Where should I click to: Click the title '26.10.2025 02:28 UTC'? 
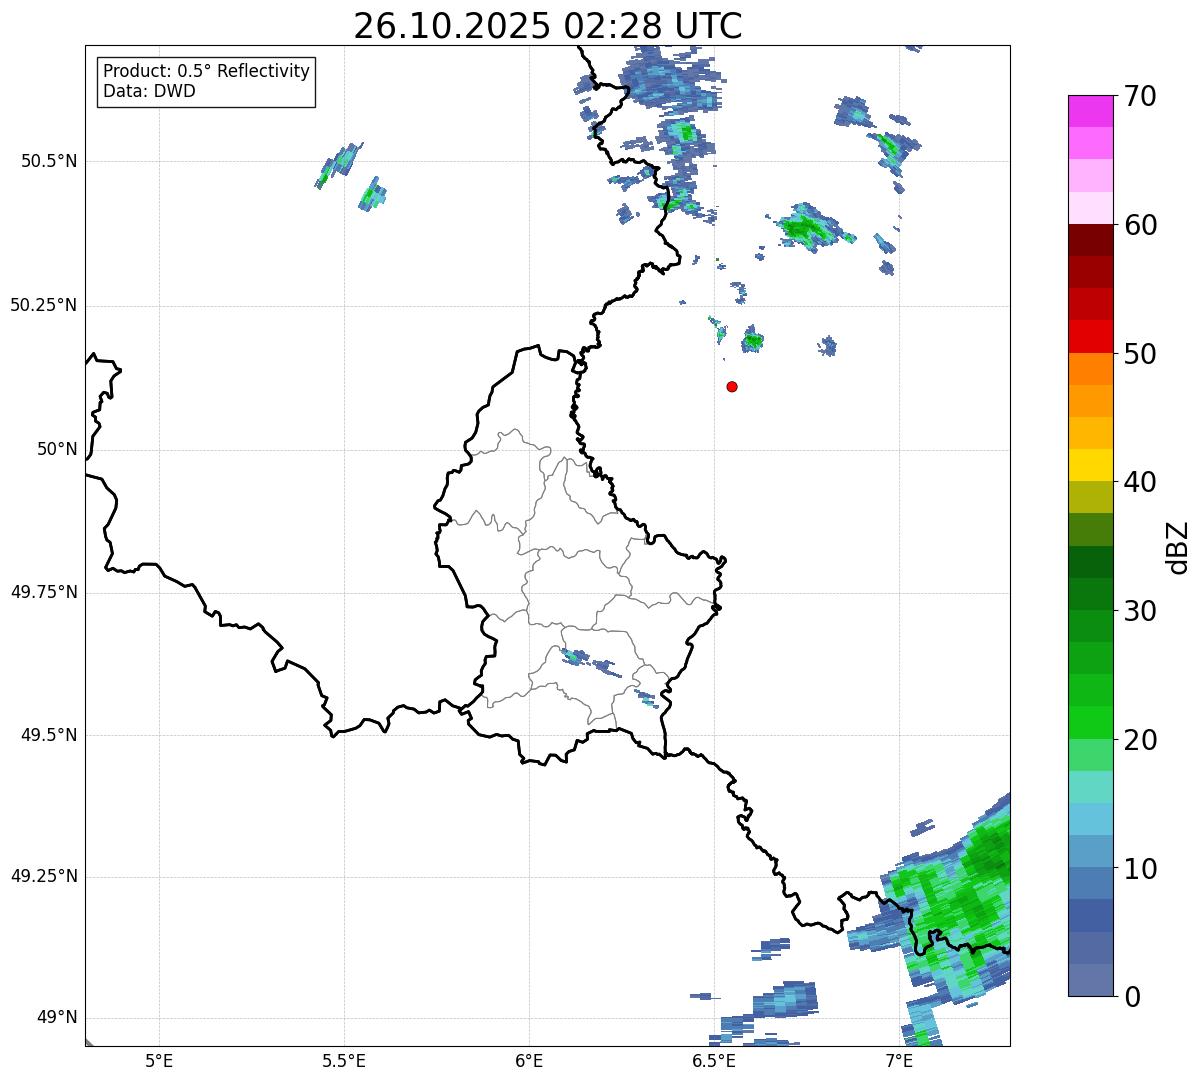click(548, 26)
